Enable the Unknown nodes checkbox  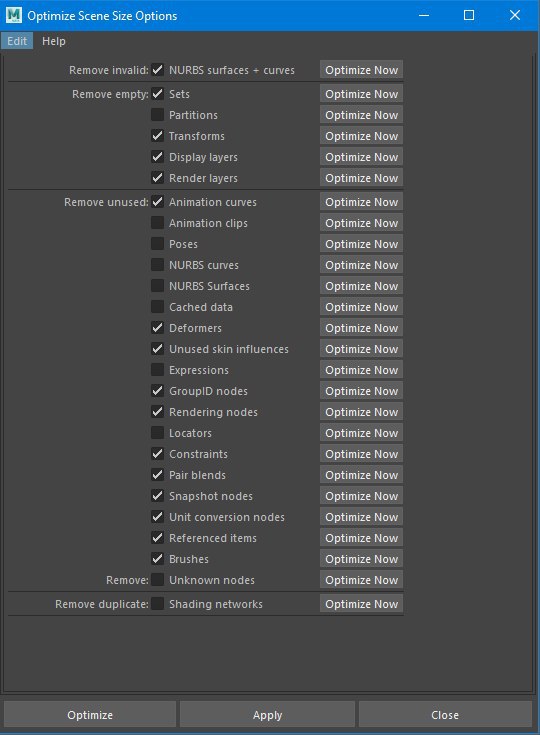click(x=158, y=580)
